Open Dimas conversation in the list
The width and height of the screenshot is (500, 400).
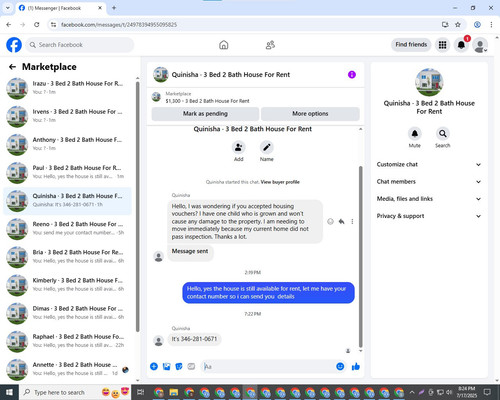coord(67,313)
